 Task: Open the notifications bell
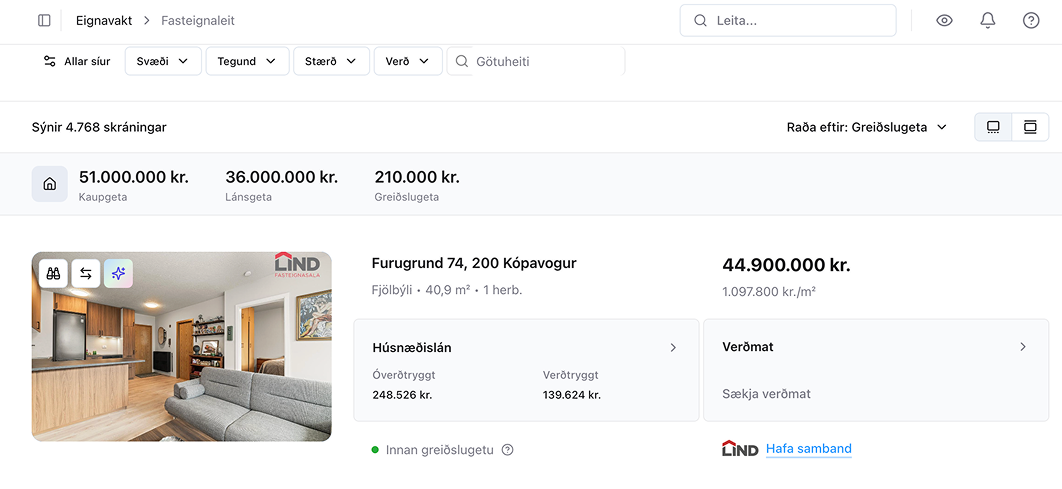988,20
